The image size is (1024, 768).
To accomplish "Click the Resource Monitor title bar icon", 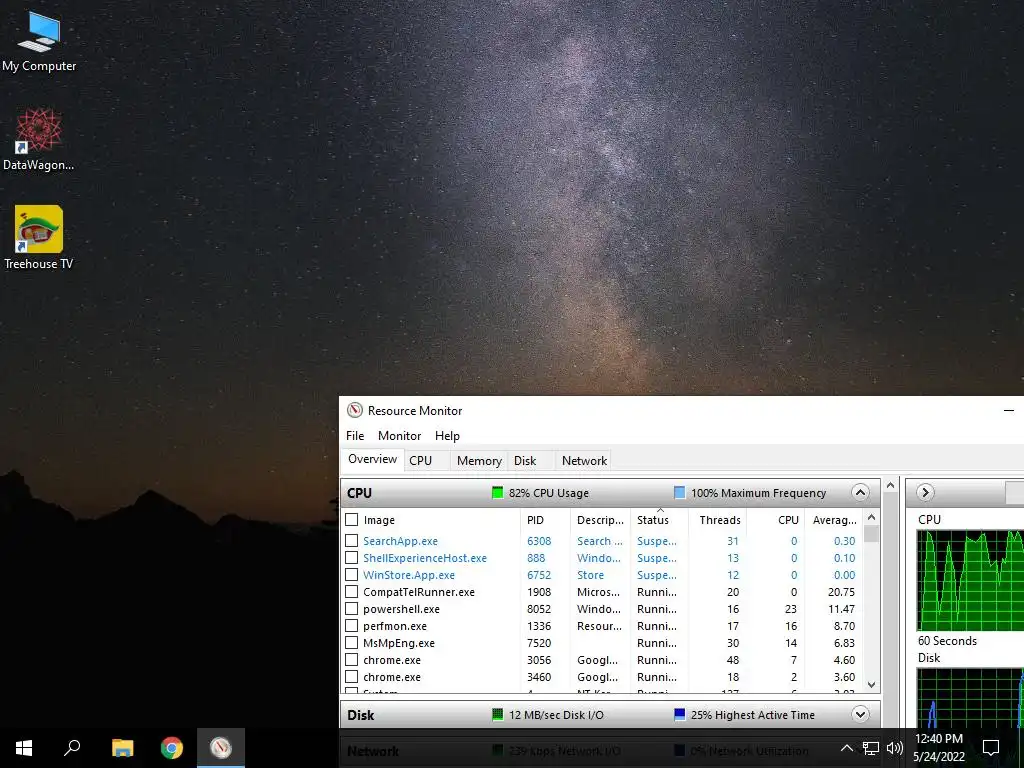I will tap(355, 410).
